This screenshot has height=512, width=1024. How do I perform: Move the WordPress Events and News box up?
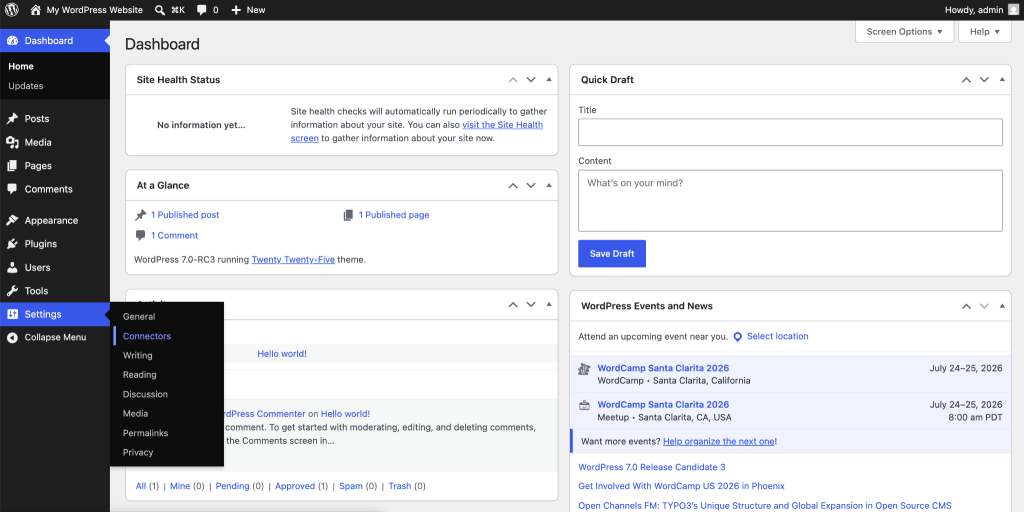click(x=967, y=306)
